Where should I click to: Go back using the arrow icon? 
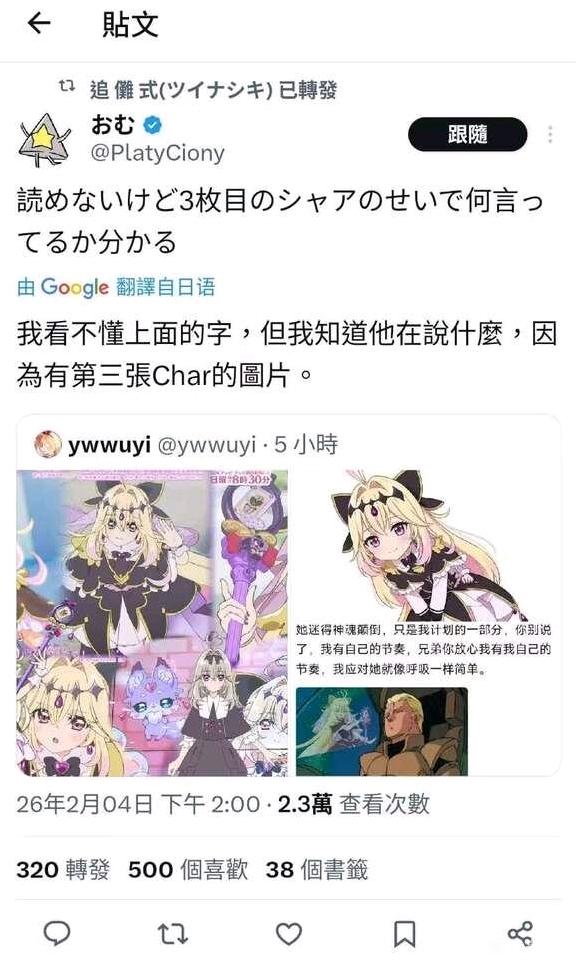pyautogui.click(x=39, y=24)
